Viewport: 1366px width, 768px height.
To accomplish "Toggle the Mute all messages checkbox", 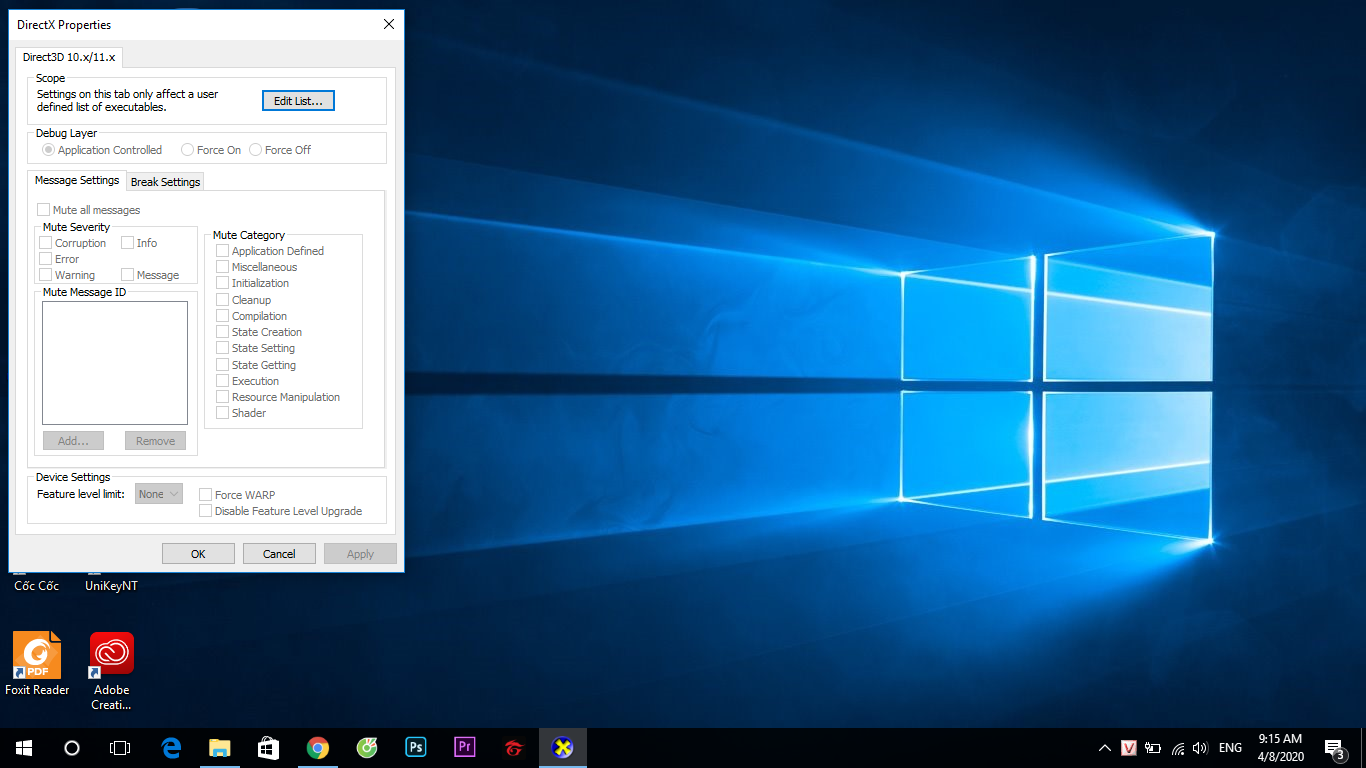I will pos(44,210).
